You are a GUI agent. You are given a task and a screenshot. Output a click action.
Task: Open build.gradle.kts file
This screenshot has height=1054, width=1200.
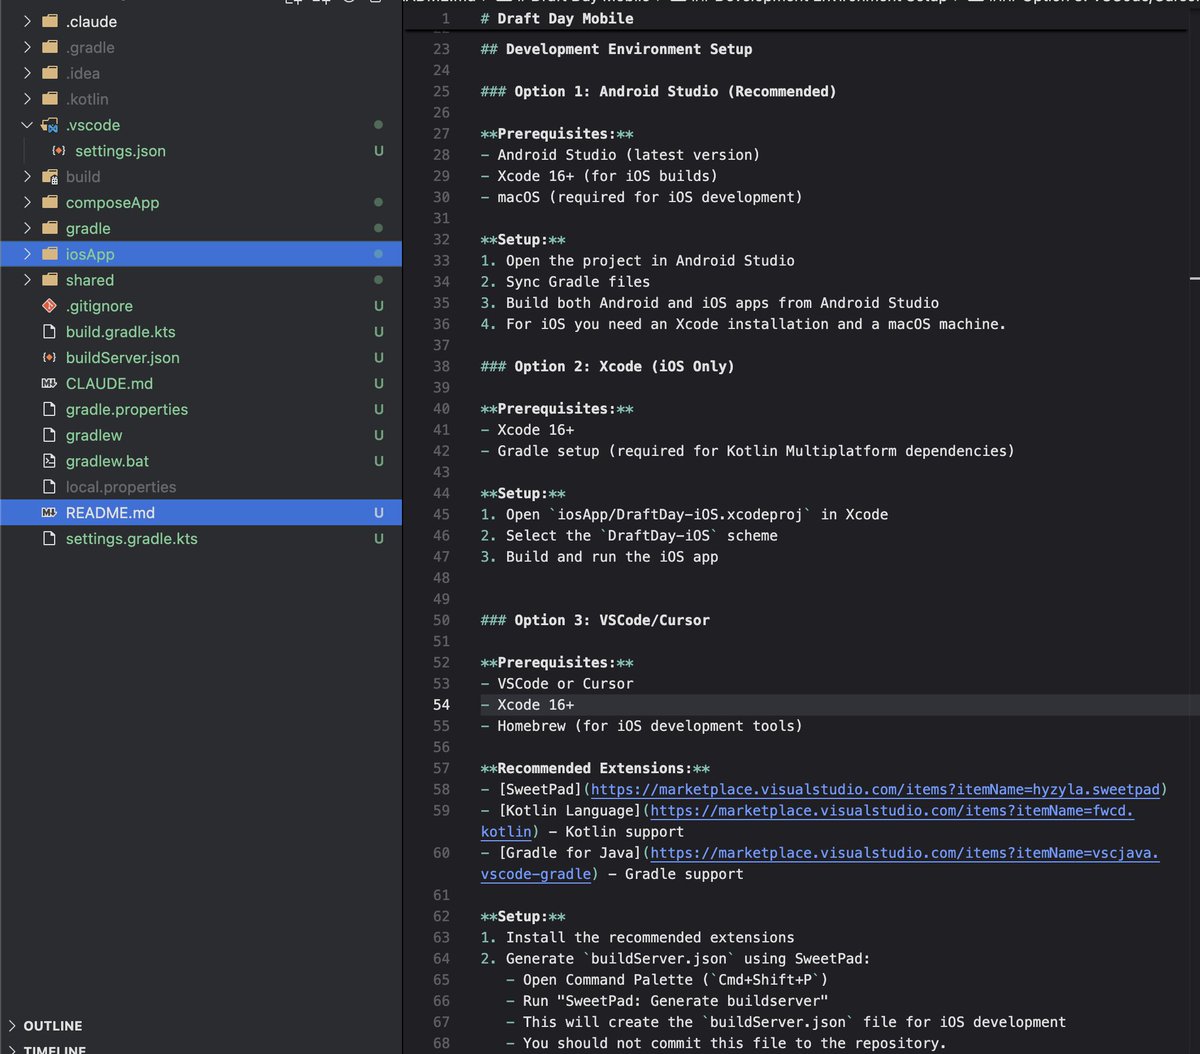click(121, 332)
